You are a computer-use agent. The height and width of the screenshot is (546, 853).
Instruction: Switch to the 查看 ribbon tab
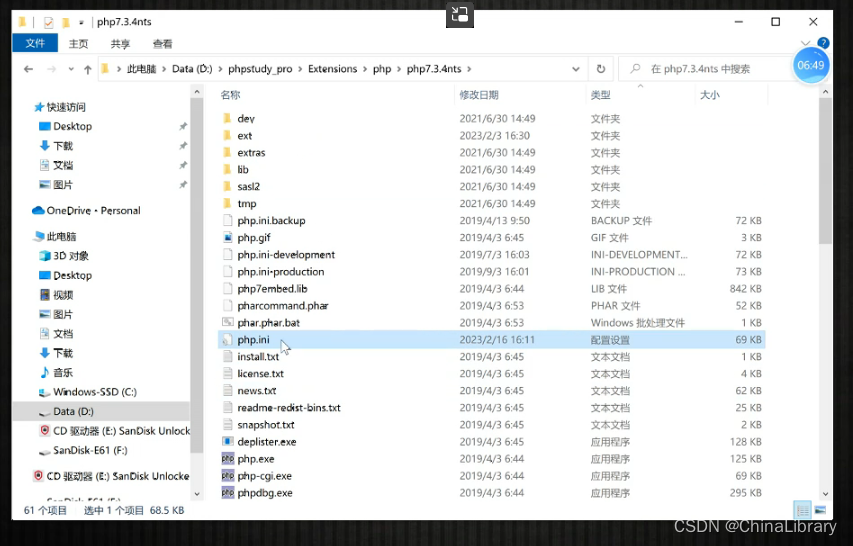(162, 44)
